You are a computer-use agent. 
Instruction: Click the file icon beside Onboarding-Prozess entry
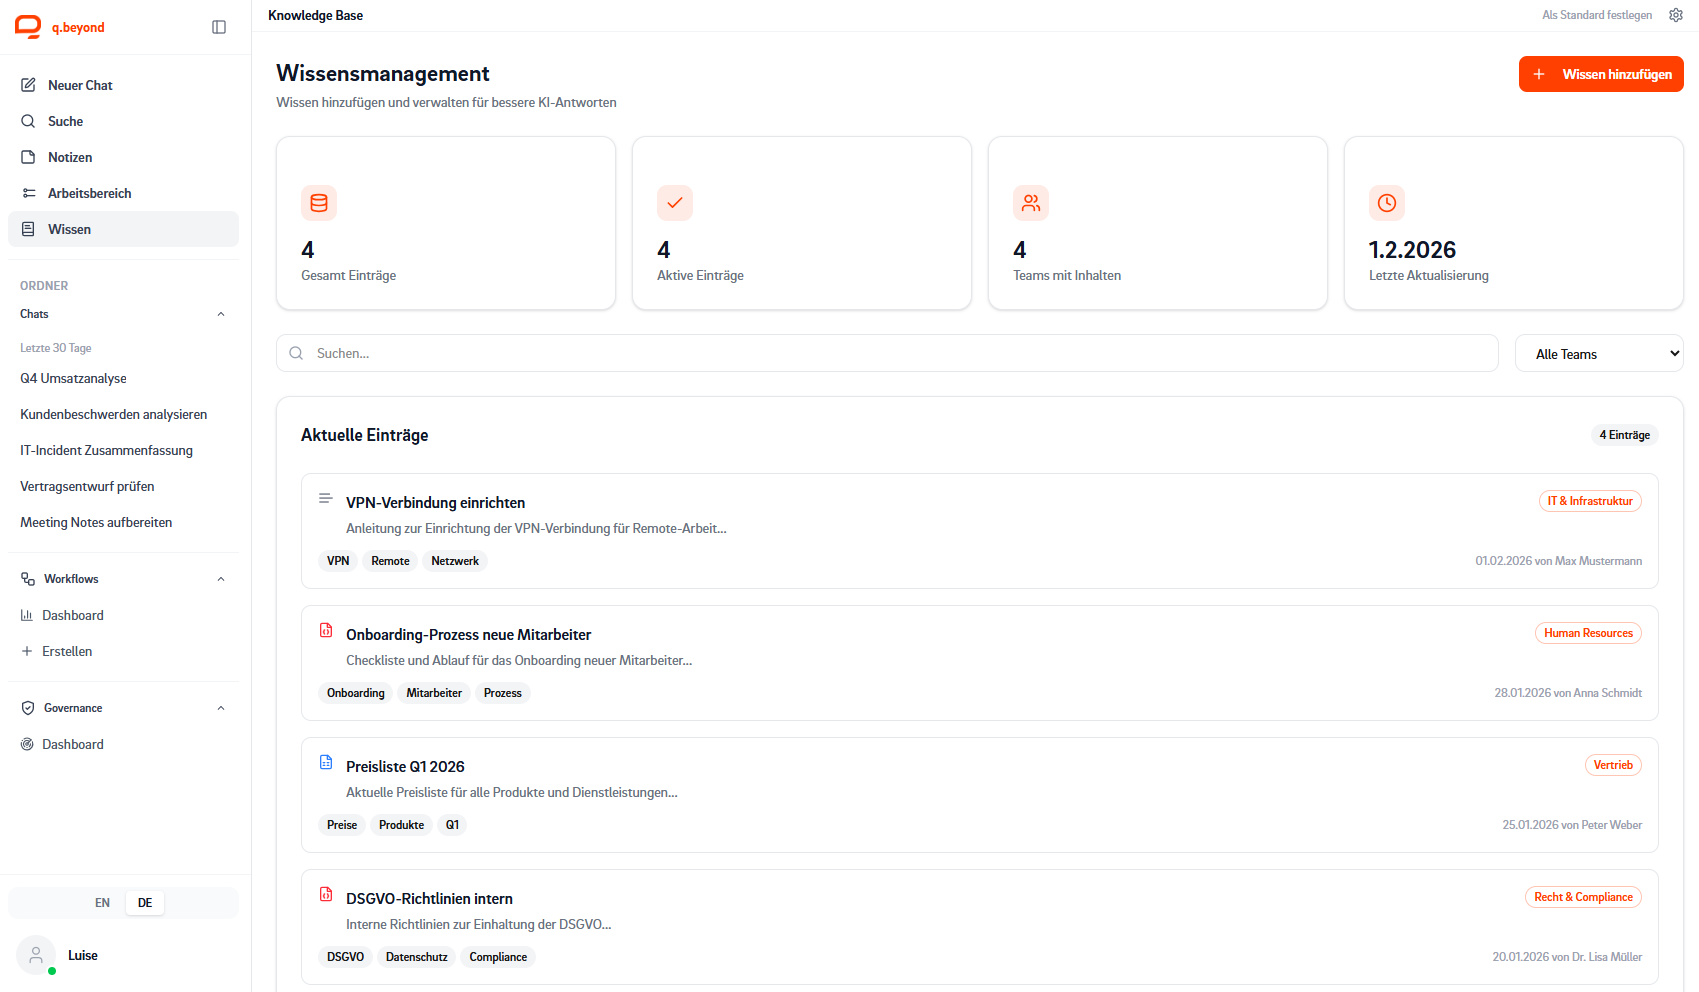point(326,630)
